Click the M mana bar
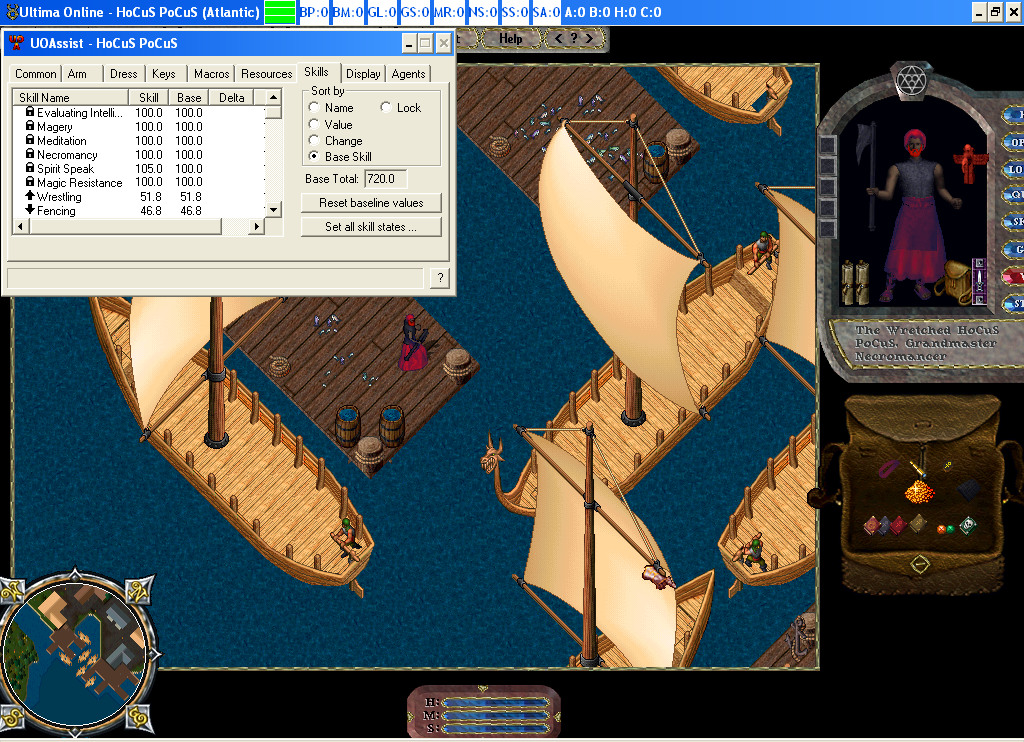This screenshot has height=742, width=1024. 496,715
